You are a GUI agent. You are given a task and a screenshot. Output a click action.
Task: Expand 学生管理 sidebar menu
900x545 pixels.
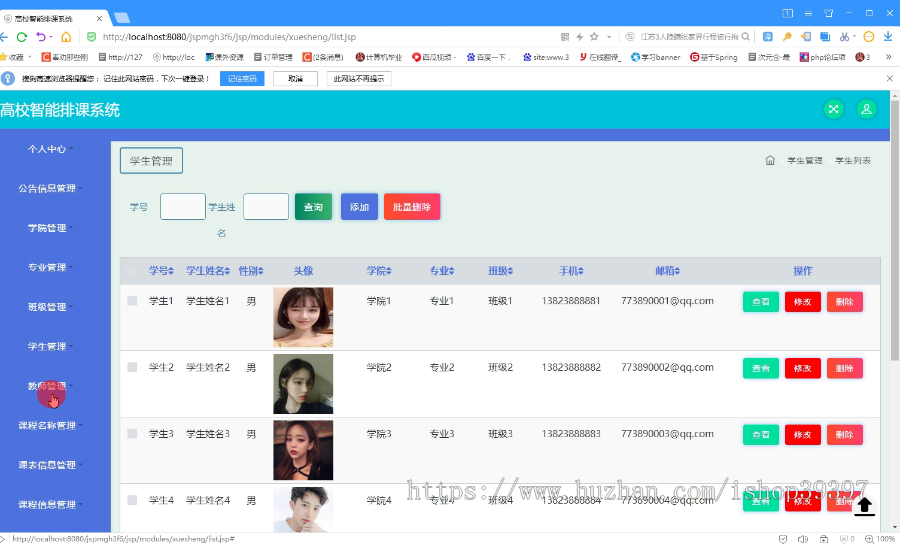point(51,347)
